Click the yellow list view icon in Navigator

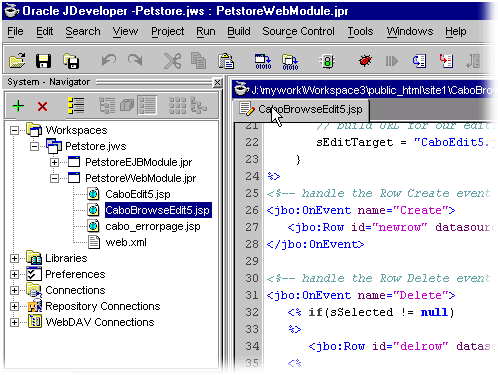[76, 106]
